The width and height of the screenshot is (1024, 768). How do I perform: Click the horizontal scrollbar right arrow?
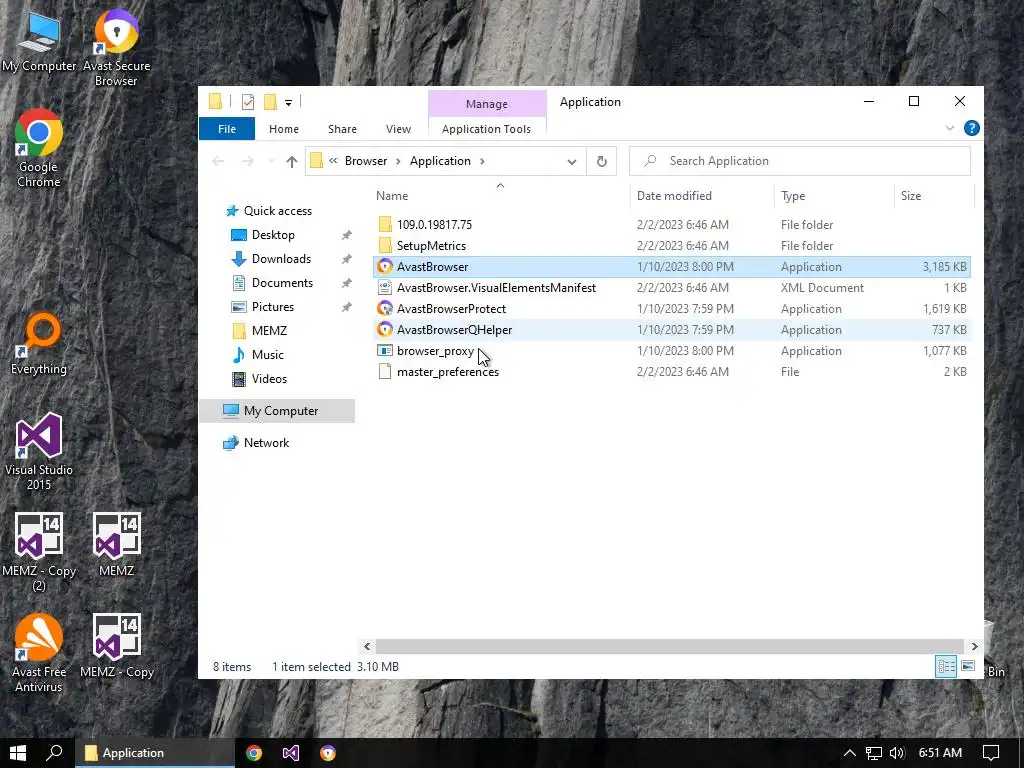974,647
